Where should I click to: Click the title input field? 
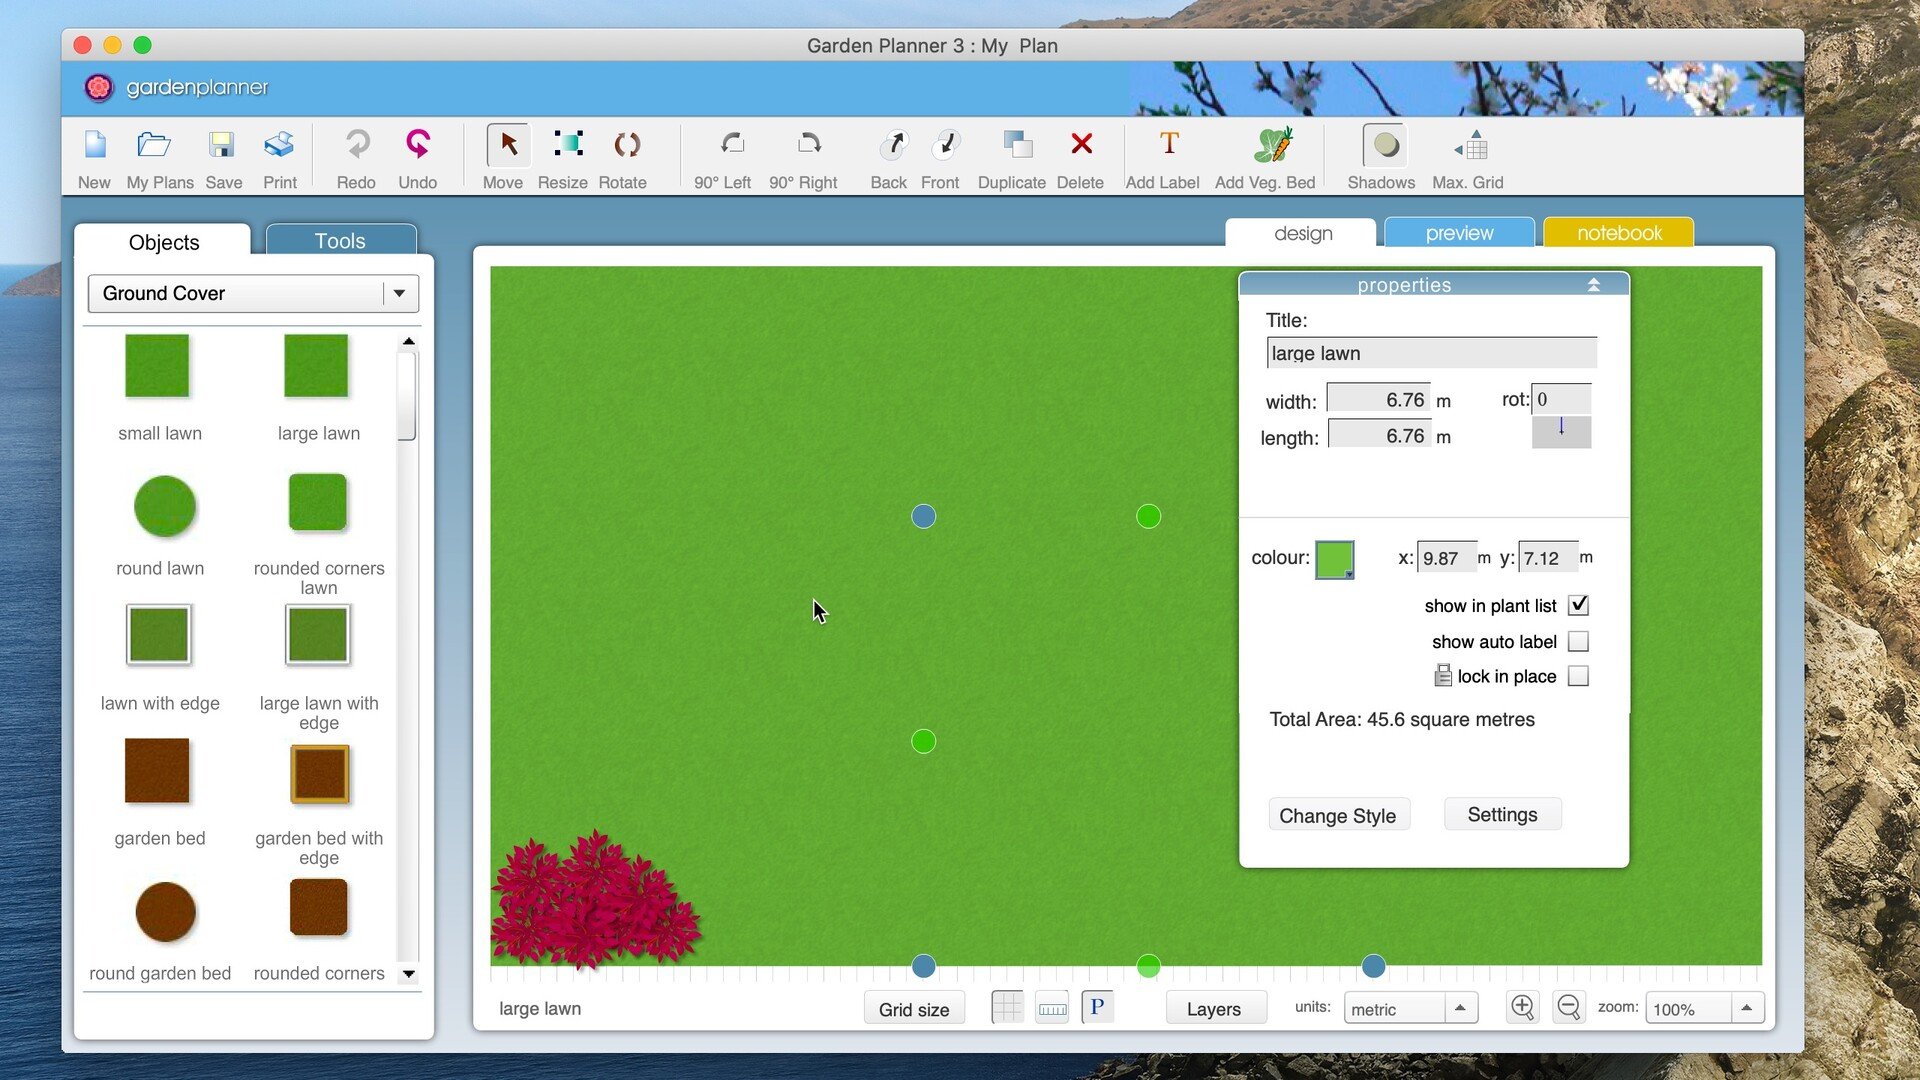1429,352
